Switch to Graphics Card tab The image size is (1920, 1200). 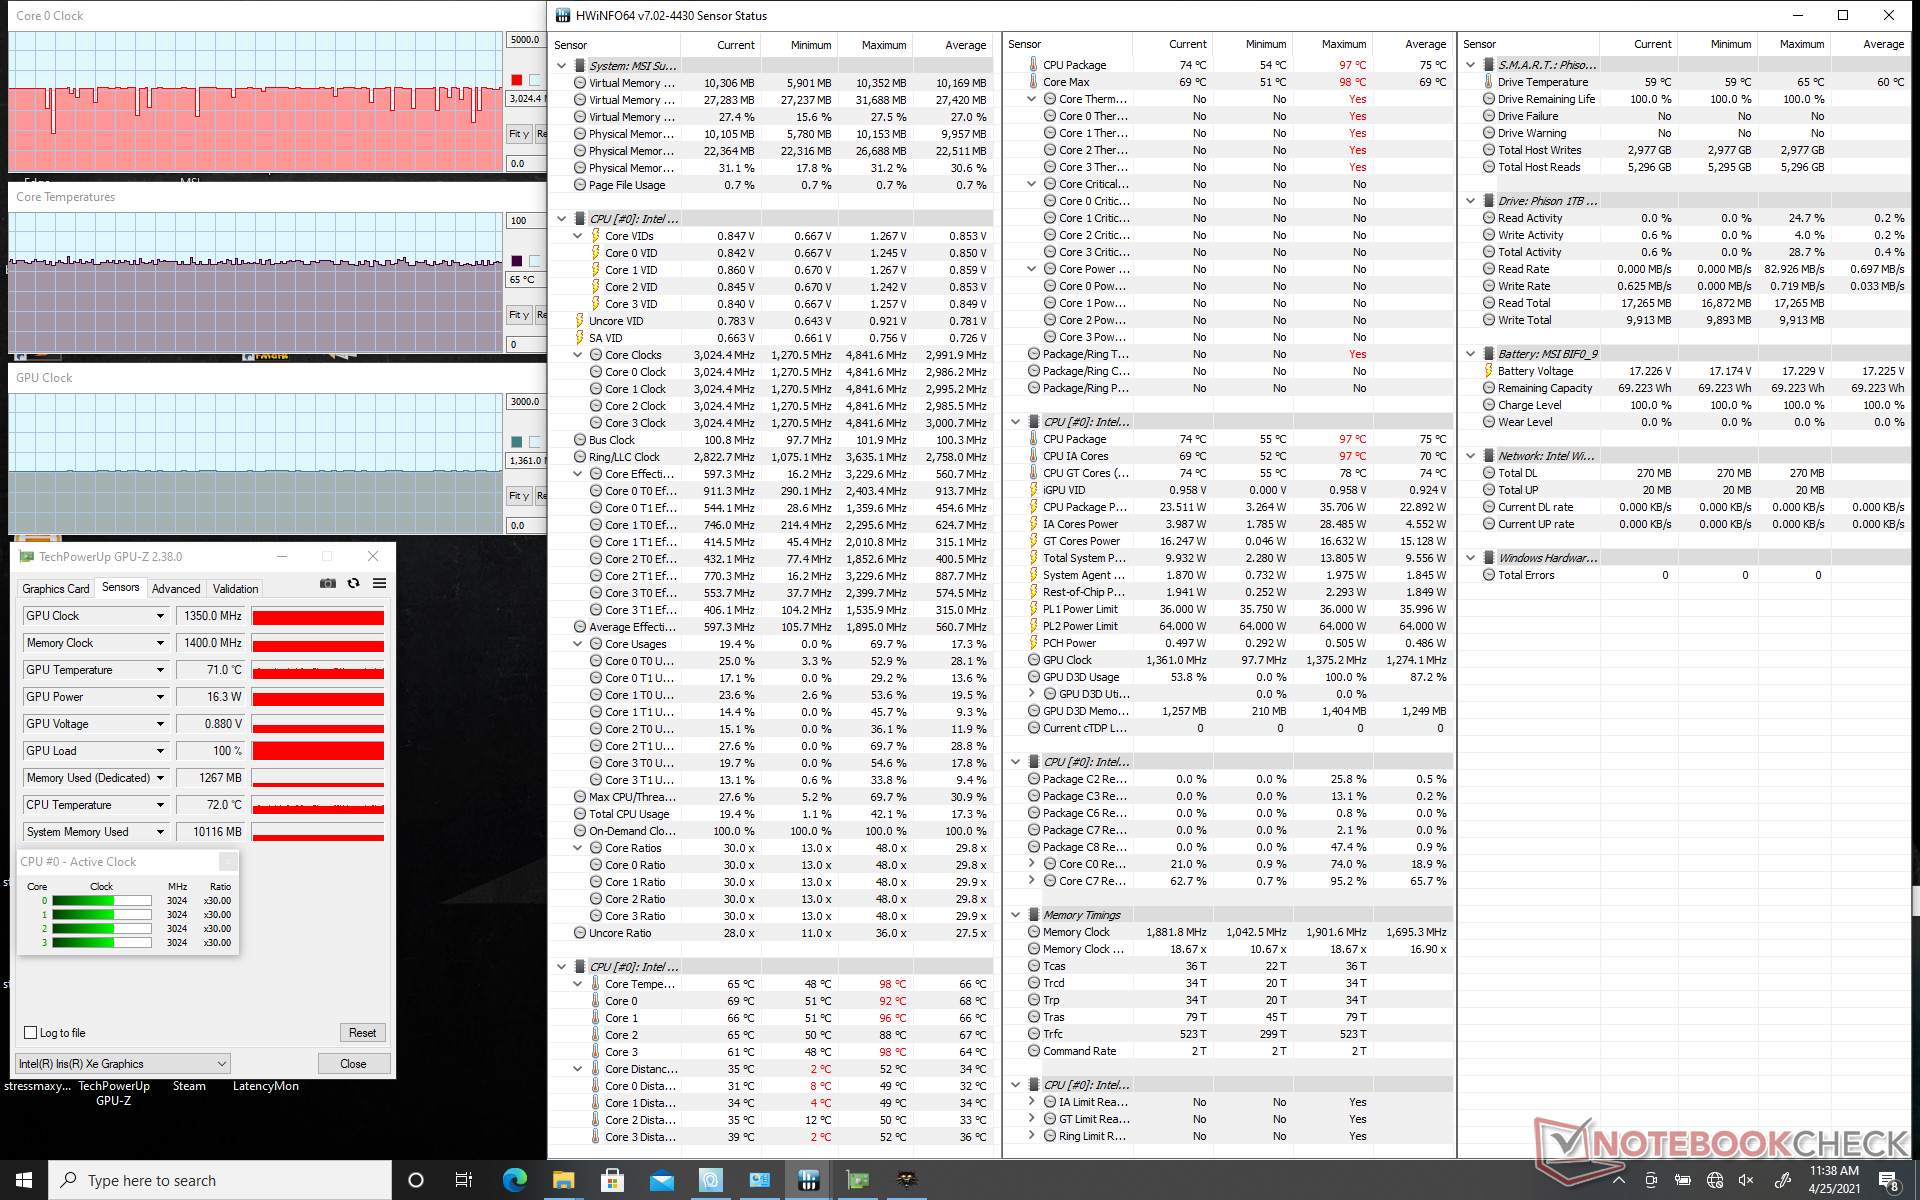pyautogui.click(x=56, y=589)
